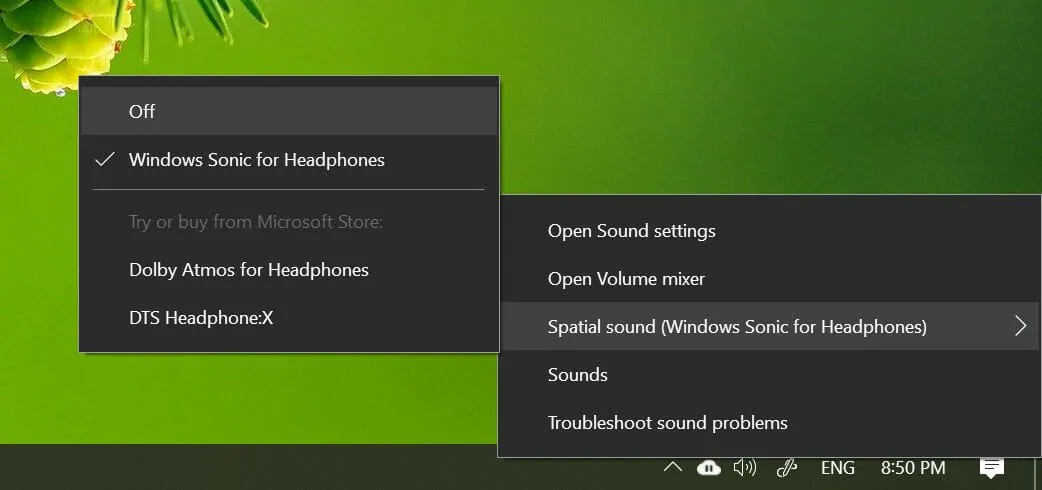This screenshot has height=490, width=1042.
Task: Pick DTS Headphone:X option
Action: 288,318
